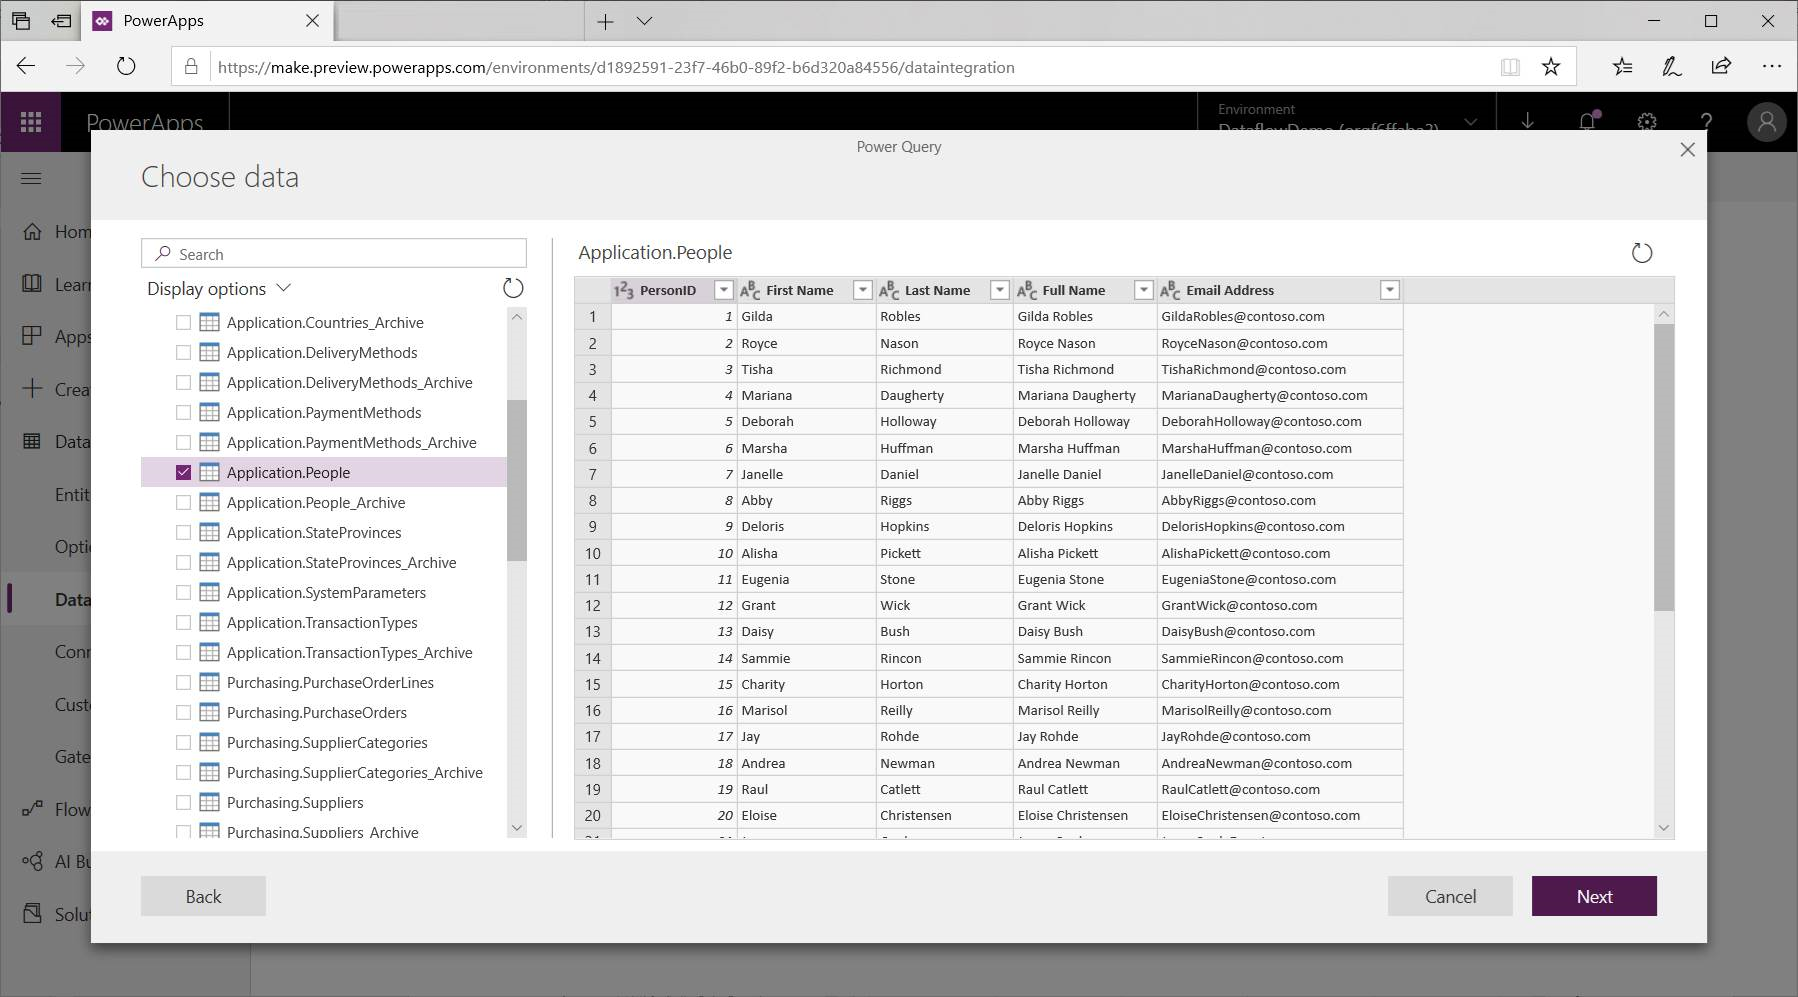Click the Cancel button
The height and width of the screenshot is (997, 1798).
[x=1450, y=896]
